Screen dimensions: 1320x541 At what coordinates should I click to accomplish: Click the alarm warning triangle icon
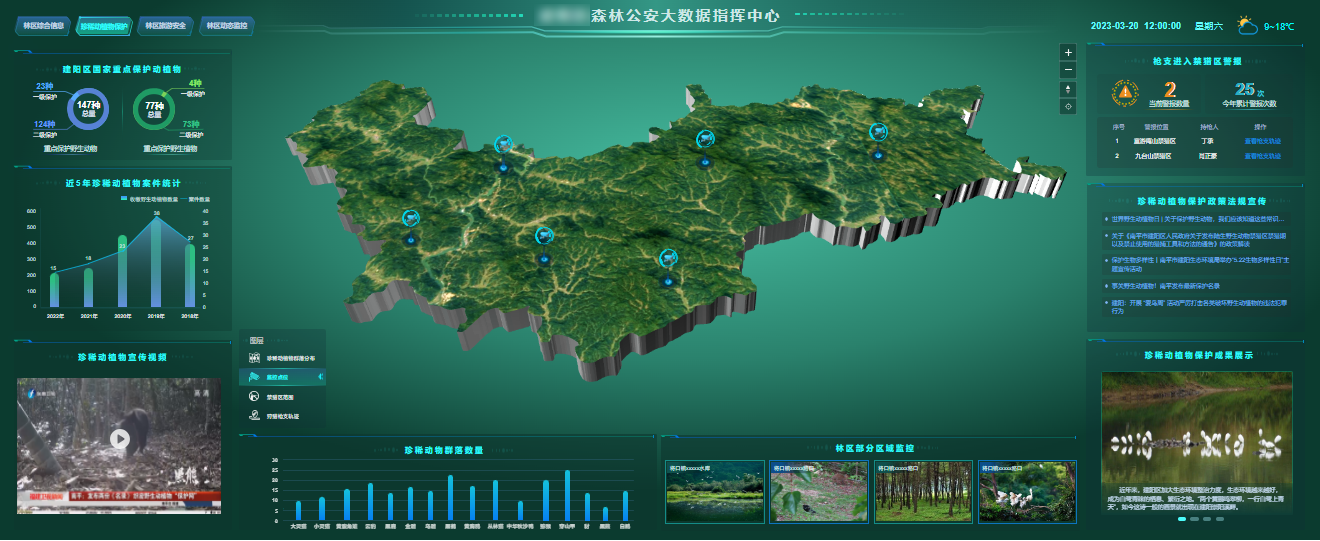click(x=1125, y=92)
